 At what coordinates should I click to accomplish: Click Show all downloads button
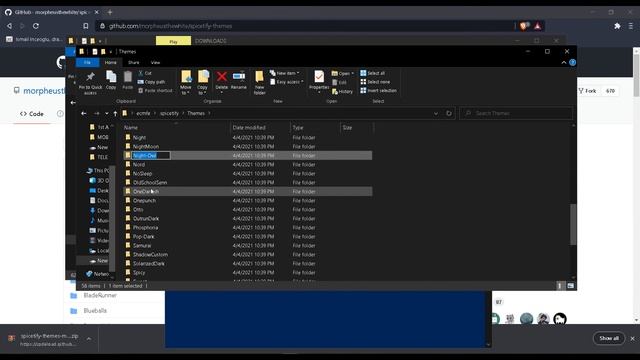point(609,338)
